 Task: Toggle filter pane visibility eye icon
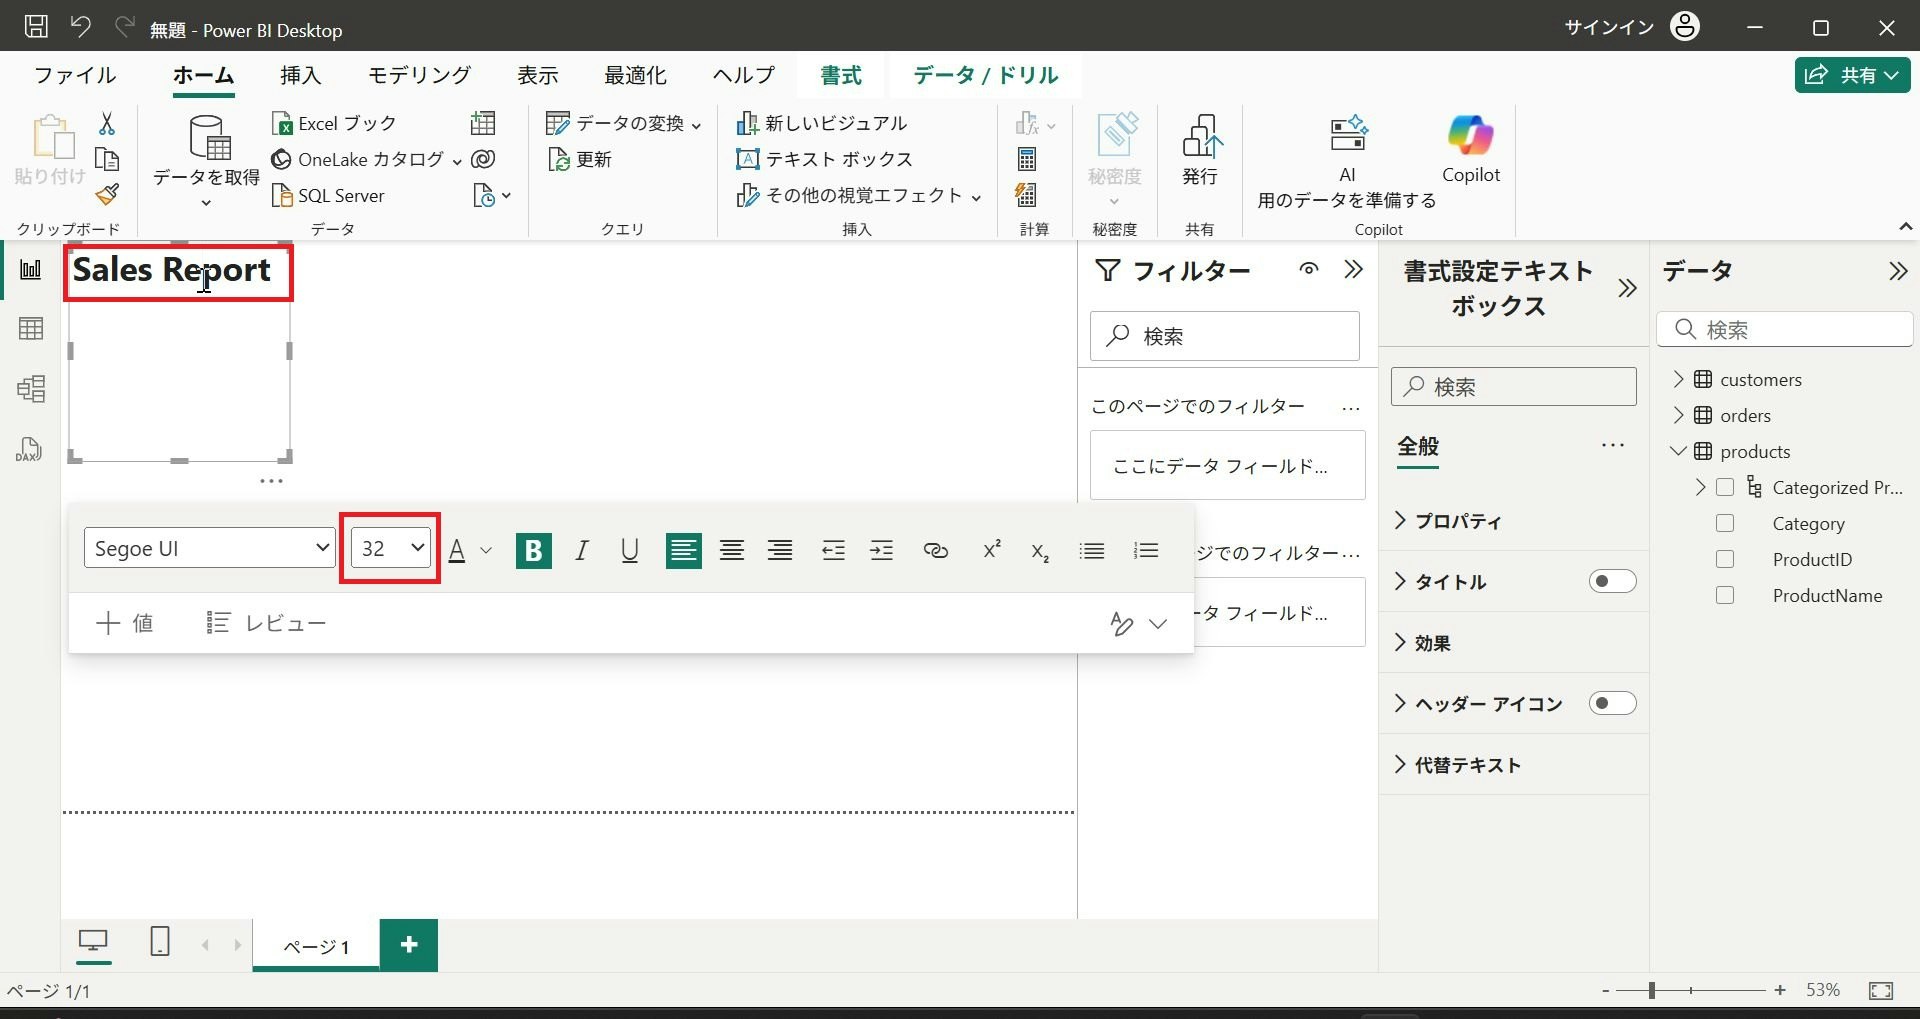coord(1308,269)
